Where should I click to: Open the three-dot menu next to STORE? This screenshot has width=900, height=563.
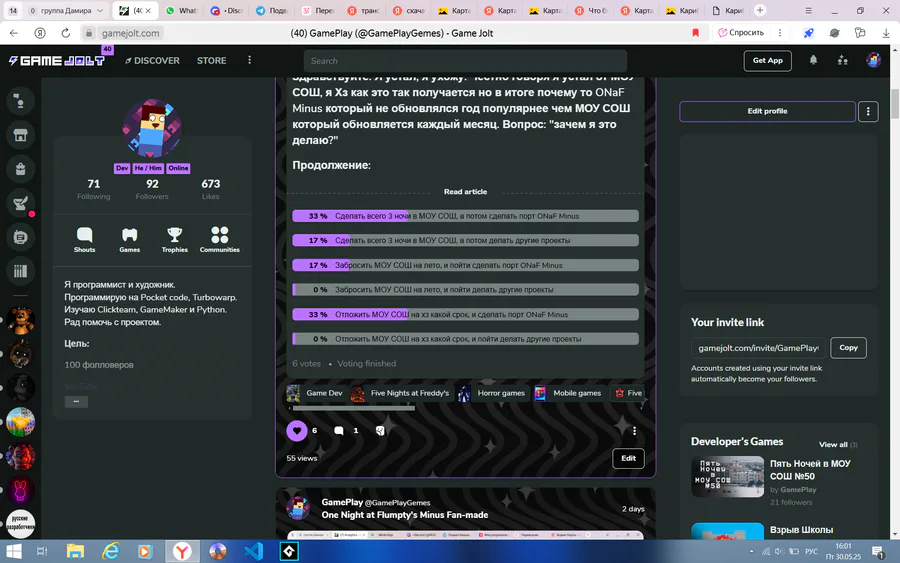pos(249,60)
